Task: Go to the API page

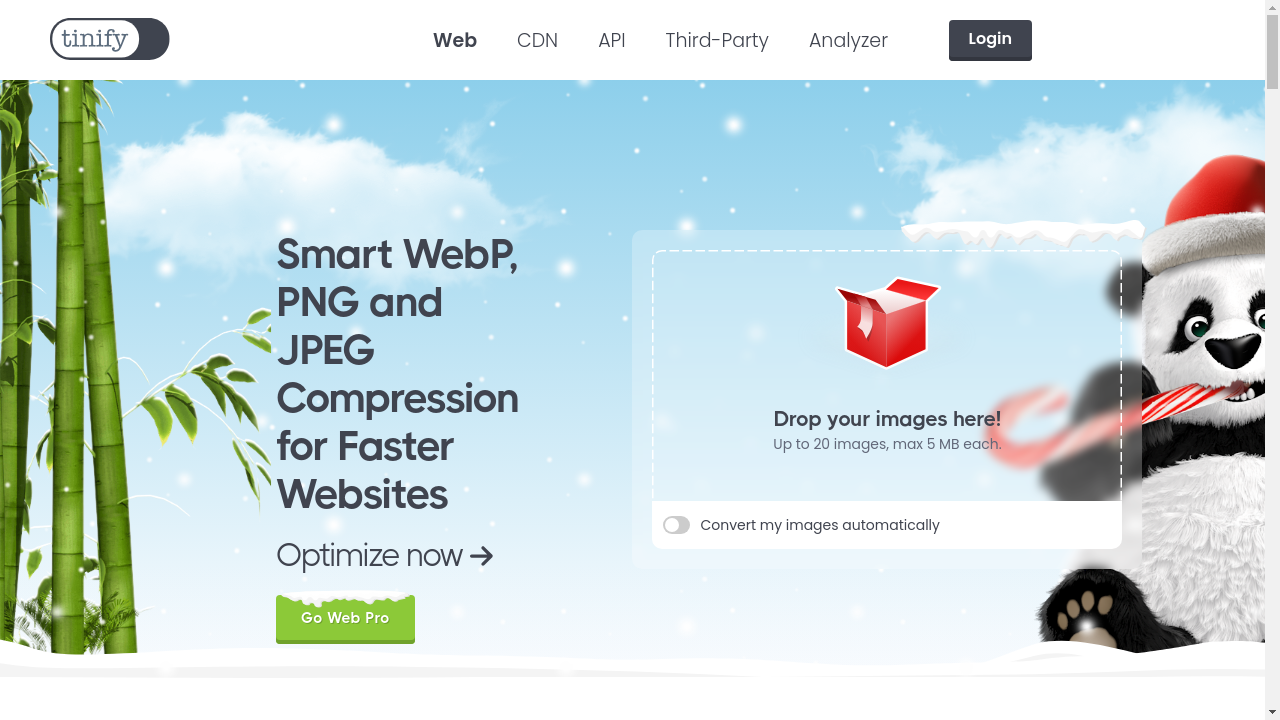Action: tap(612, 40)
